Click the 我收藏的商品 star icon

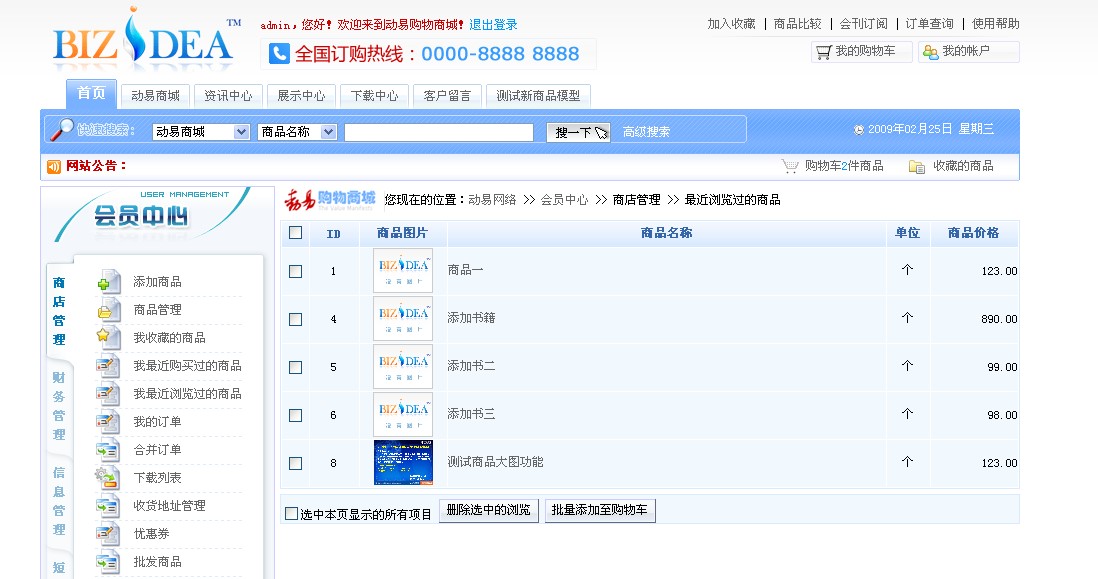tap(108, 338)
